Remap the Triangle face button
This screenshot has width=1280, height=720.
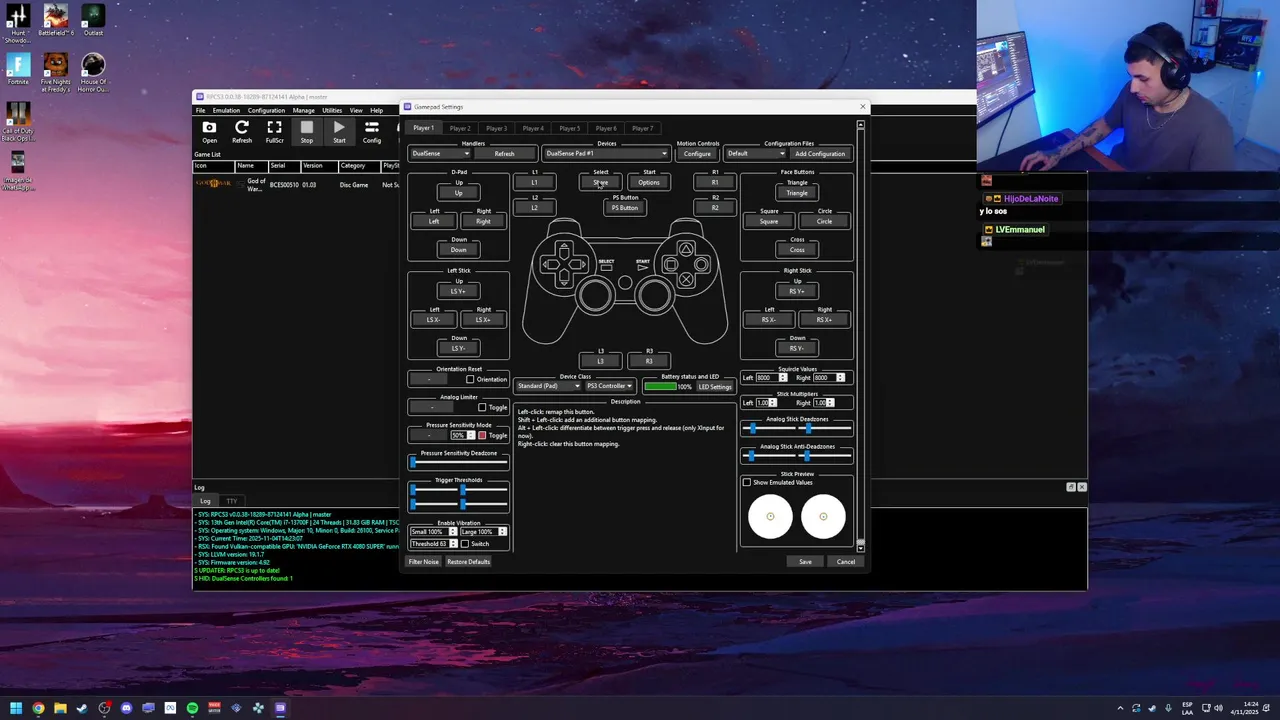797,192
